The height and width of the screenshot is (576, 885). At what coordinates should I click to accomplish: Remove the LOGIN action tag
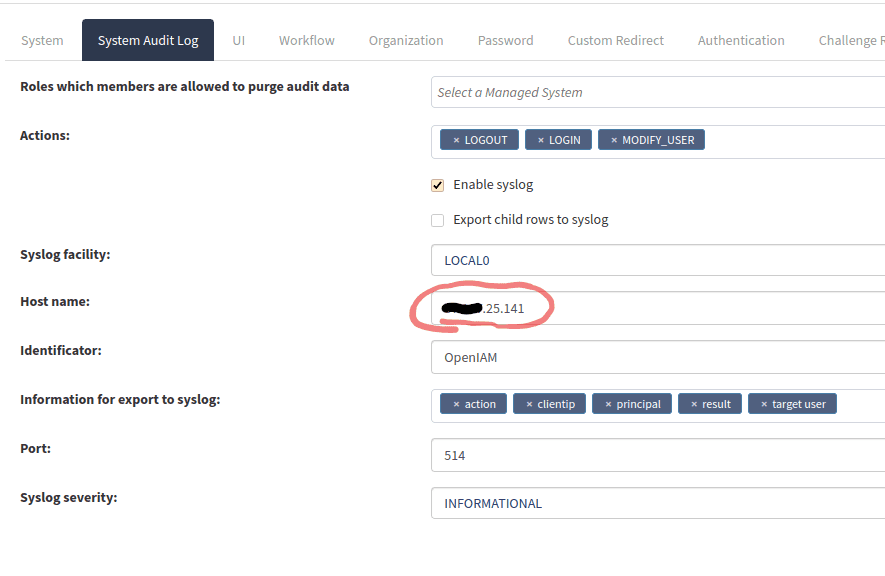coord(541,140)
